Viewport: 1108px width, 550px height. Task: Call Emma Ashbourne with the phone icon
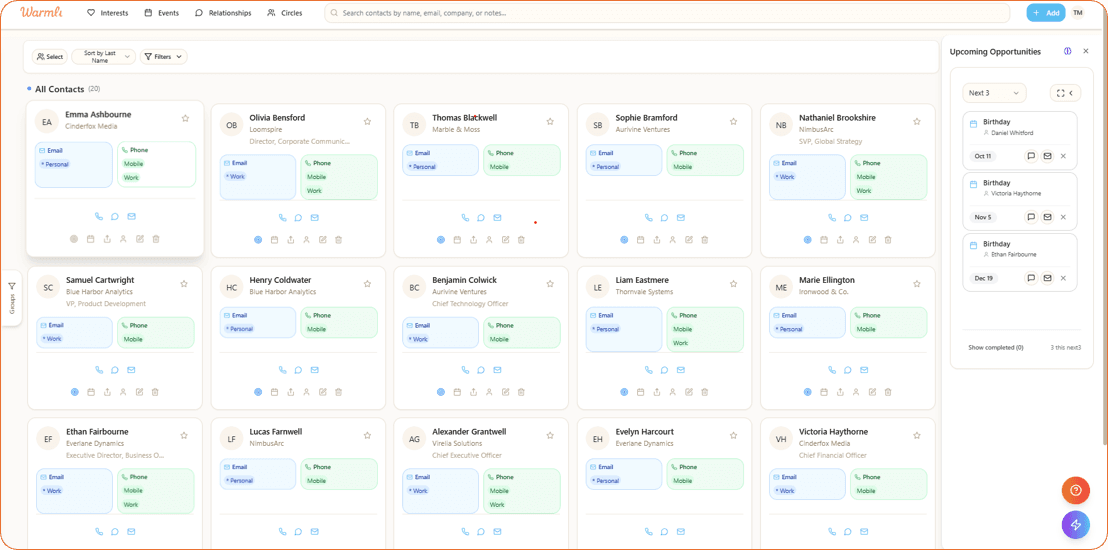click(x=98, y=216)
